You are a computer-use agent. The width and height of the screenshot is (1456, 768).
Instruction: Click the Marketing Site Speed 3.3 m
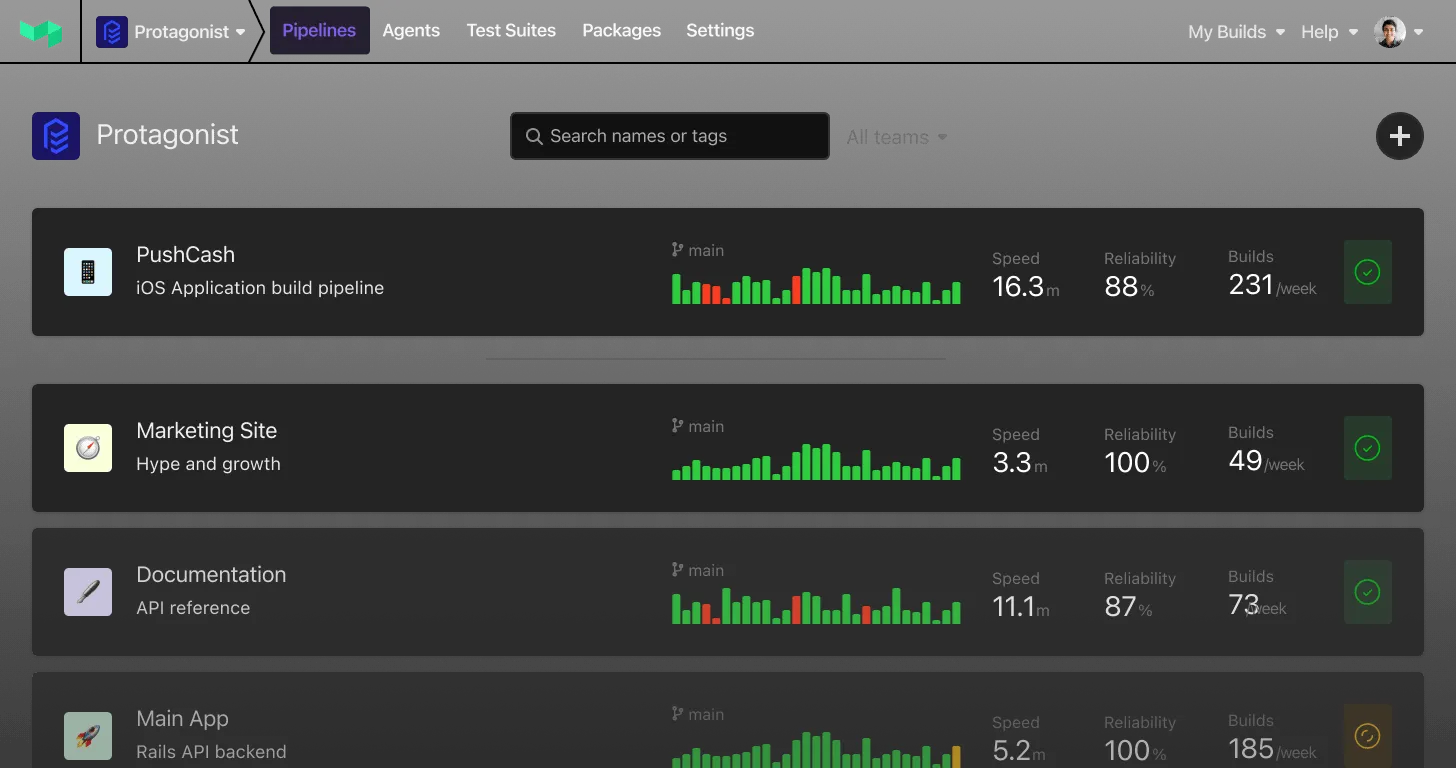coord(1020,462)
